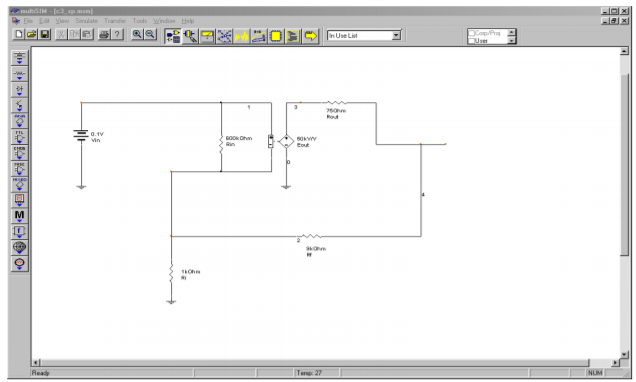Open the Basic resistor component bin
This screenshot has height=382, width=636.
click(x=19, y=74)
